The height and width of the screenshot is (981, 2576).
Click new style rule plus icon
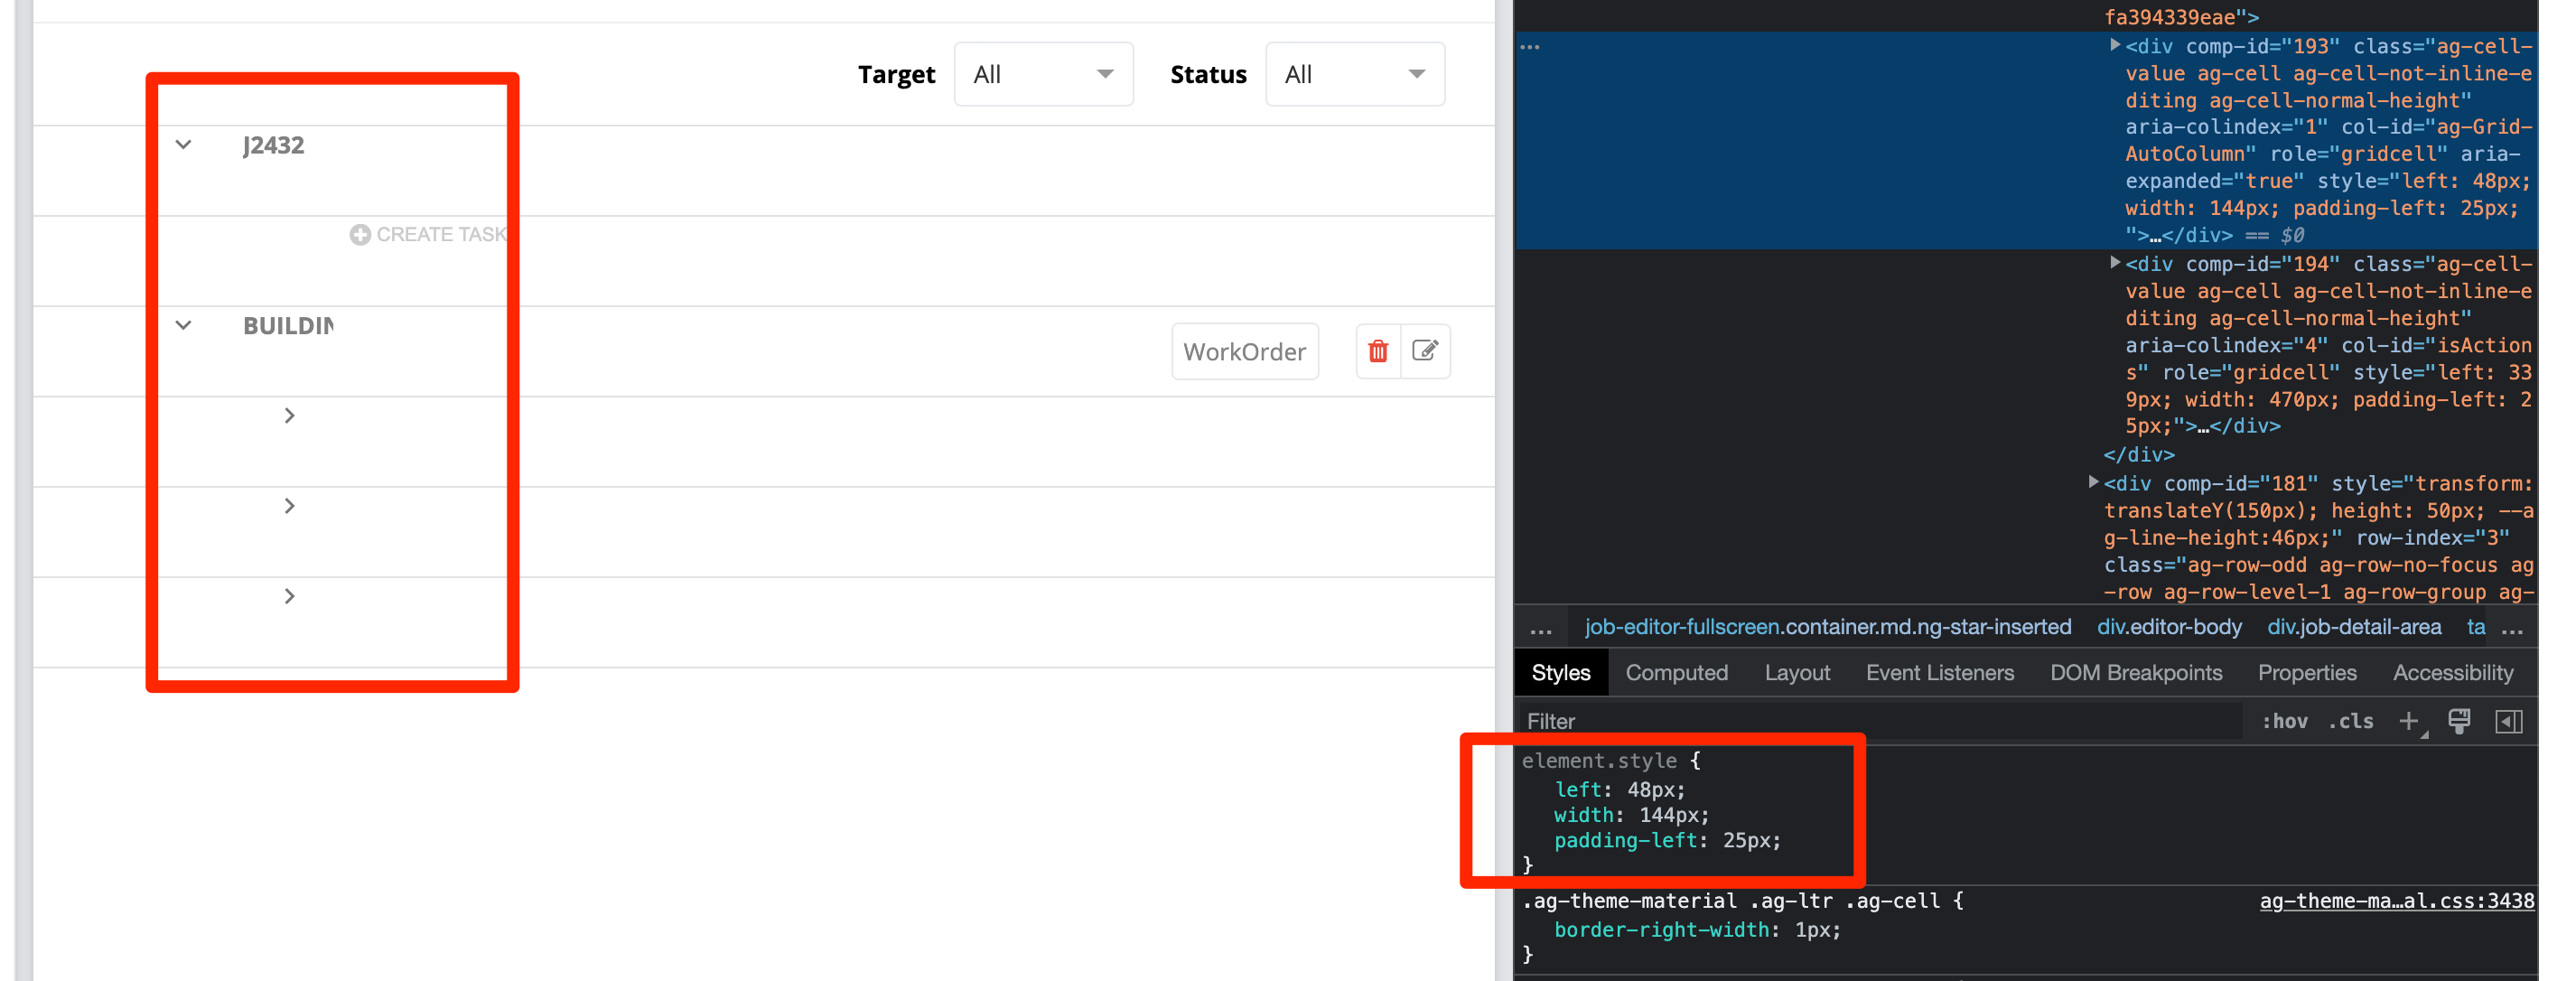(x=2408, y=721)
